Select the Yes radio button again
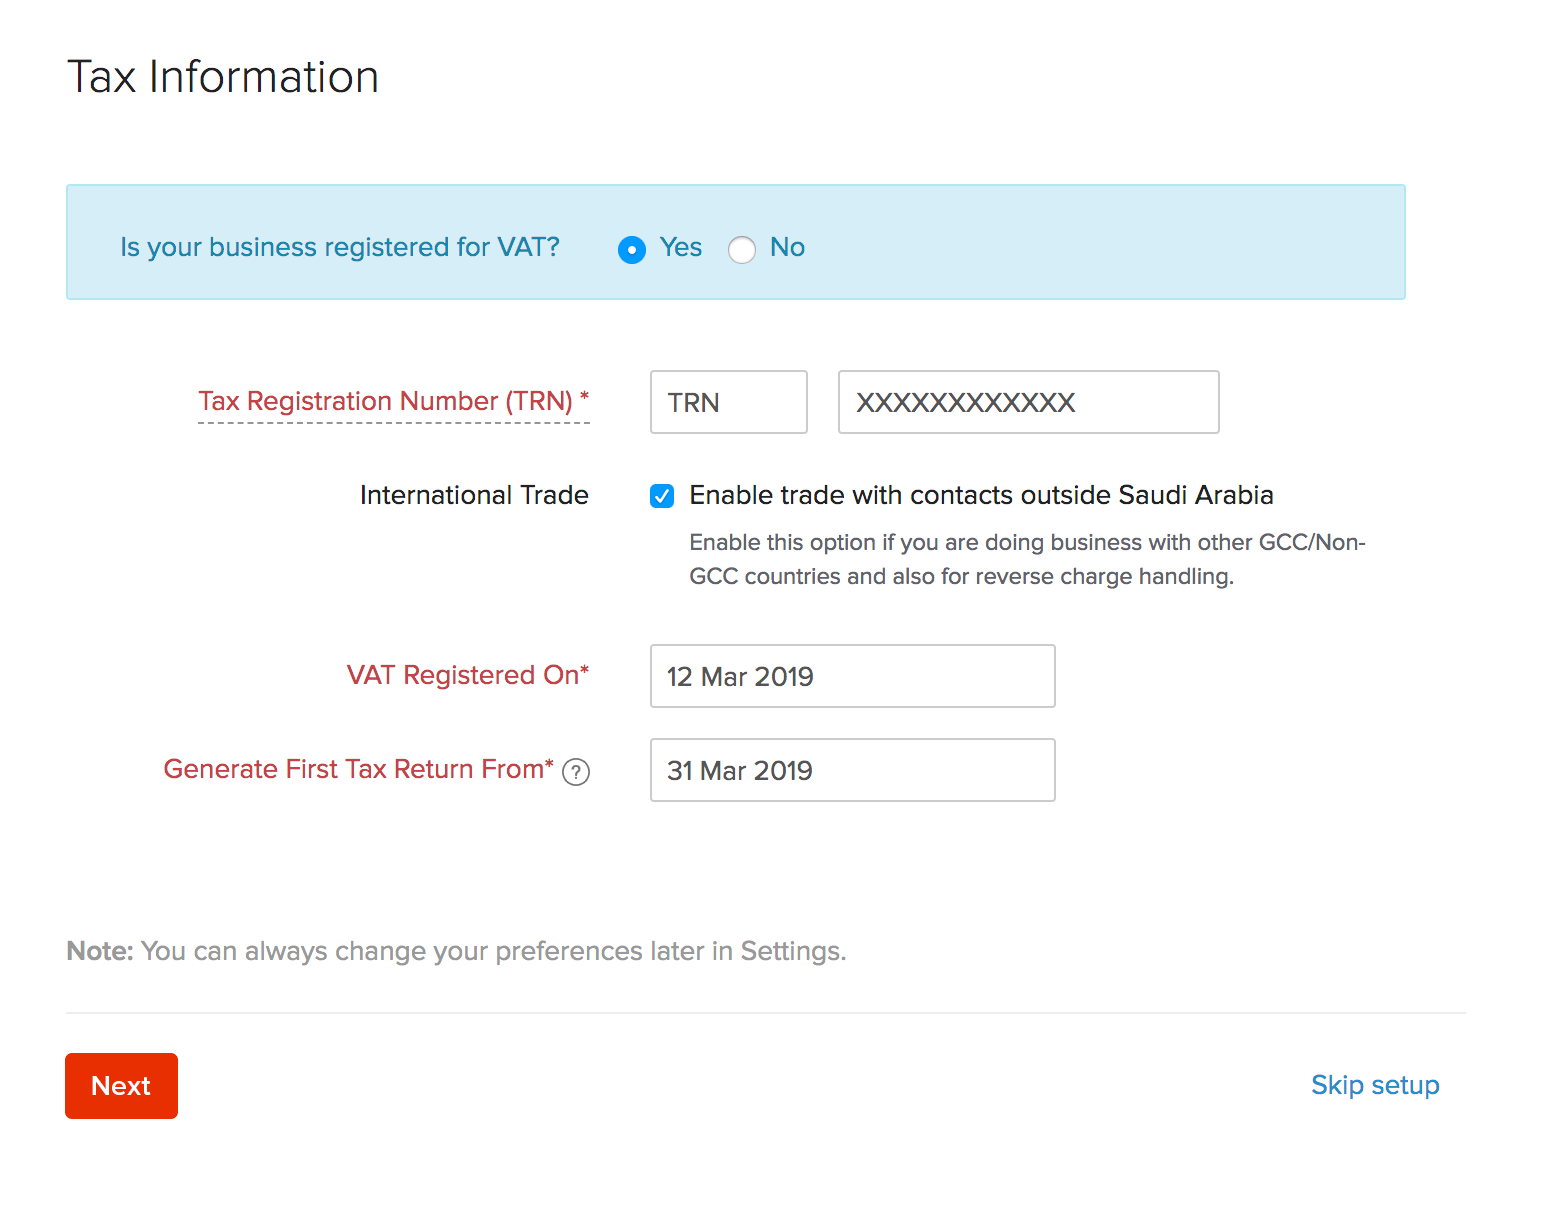 pyautogui.click(x=632, y=250)
